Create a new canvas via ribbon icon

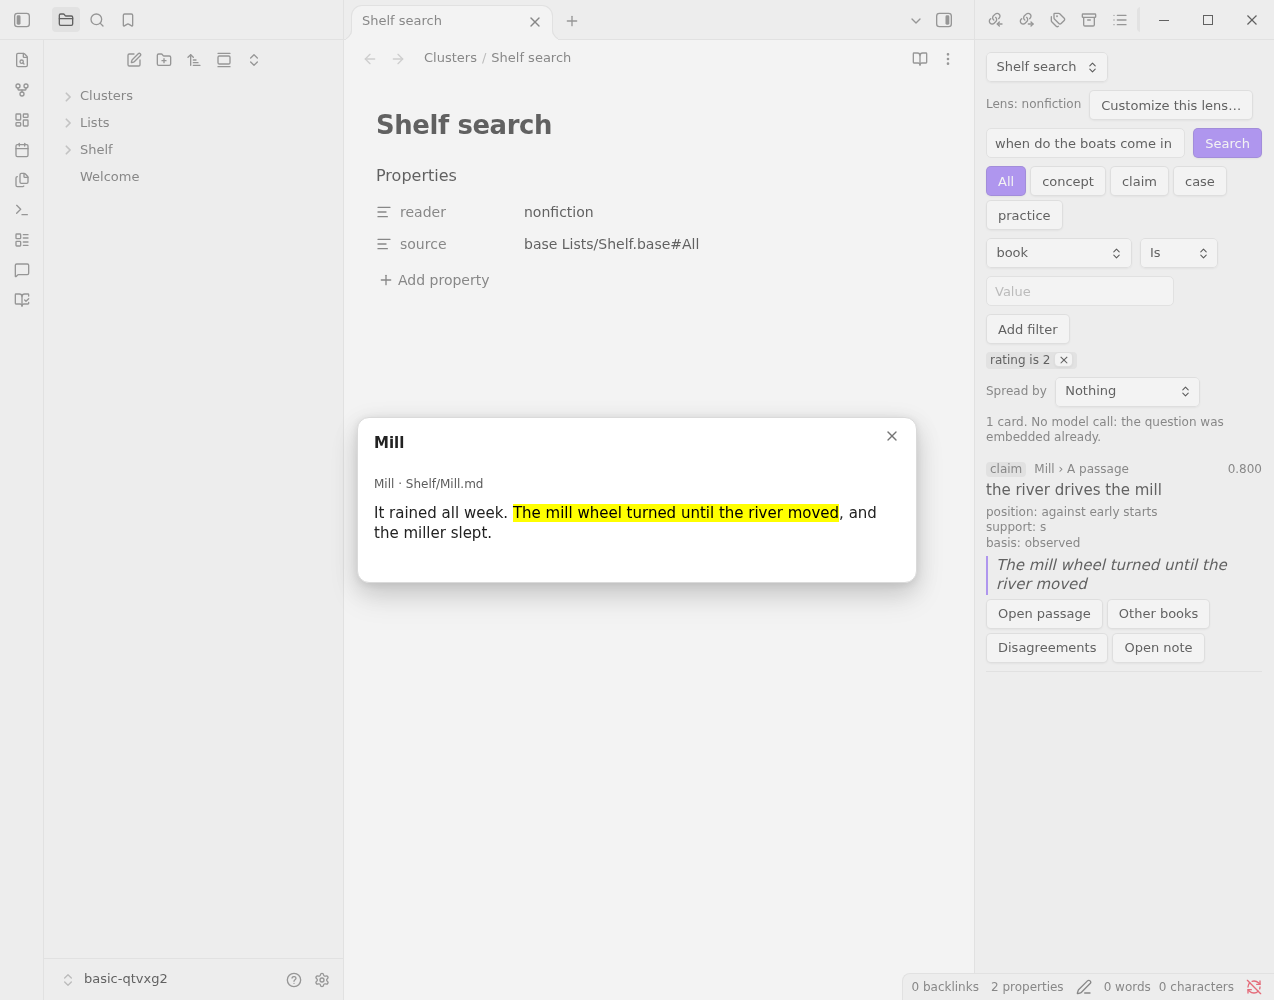[x=22, y=120]
